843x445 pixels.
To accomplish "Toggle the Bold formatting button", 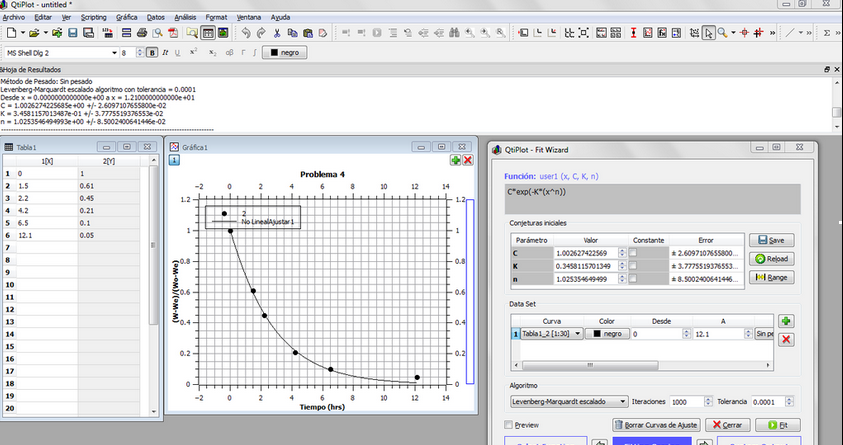I will tap(152, 53).
